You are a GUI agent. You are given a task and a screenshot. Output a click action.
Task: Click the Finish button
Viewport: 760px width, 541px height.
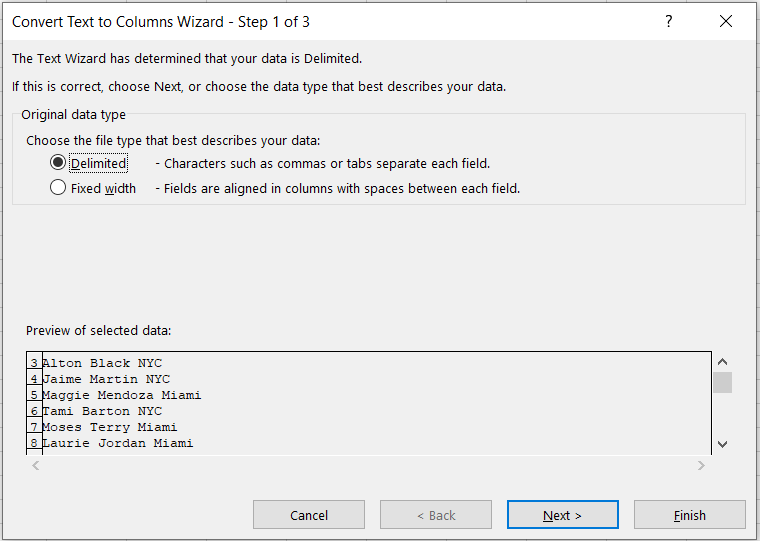click(689, 515)
